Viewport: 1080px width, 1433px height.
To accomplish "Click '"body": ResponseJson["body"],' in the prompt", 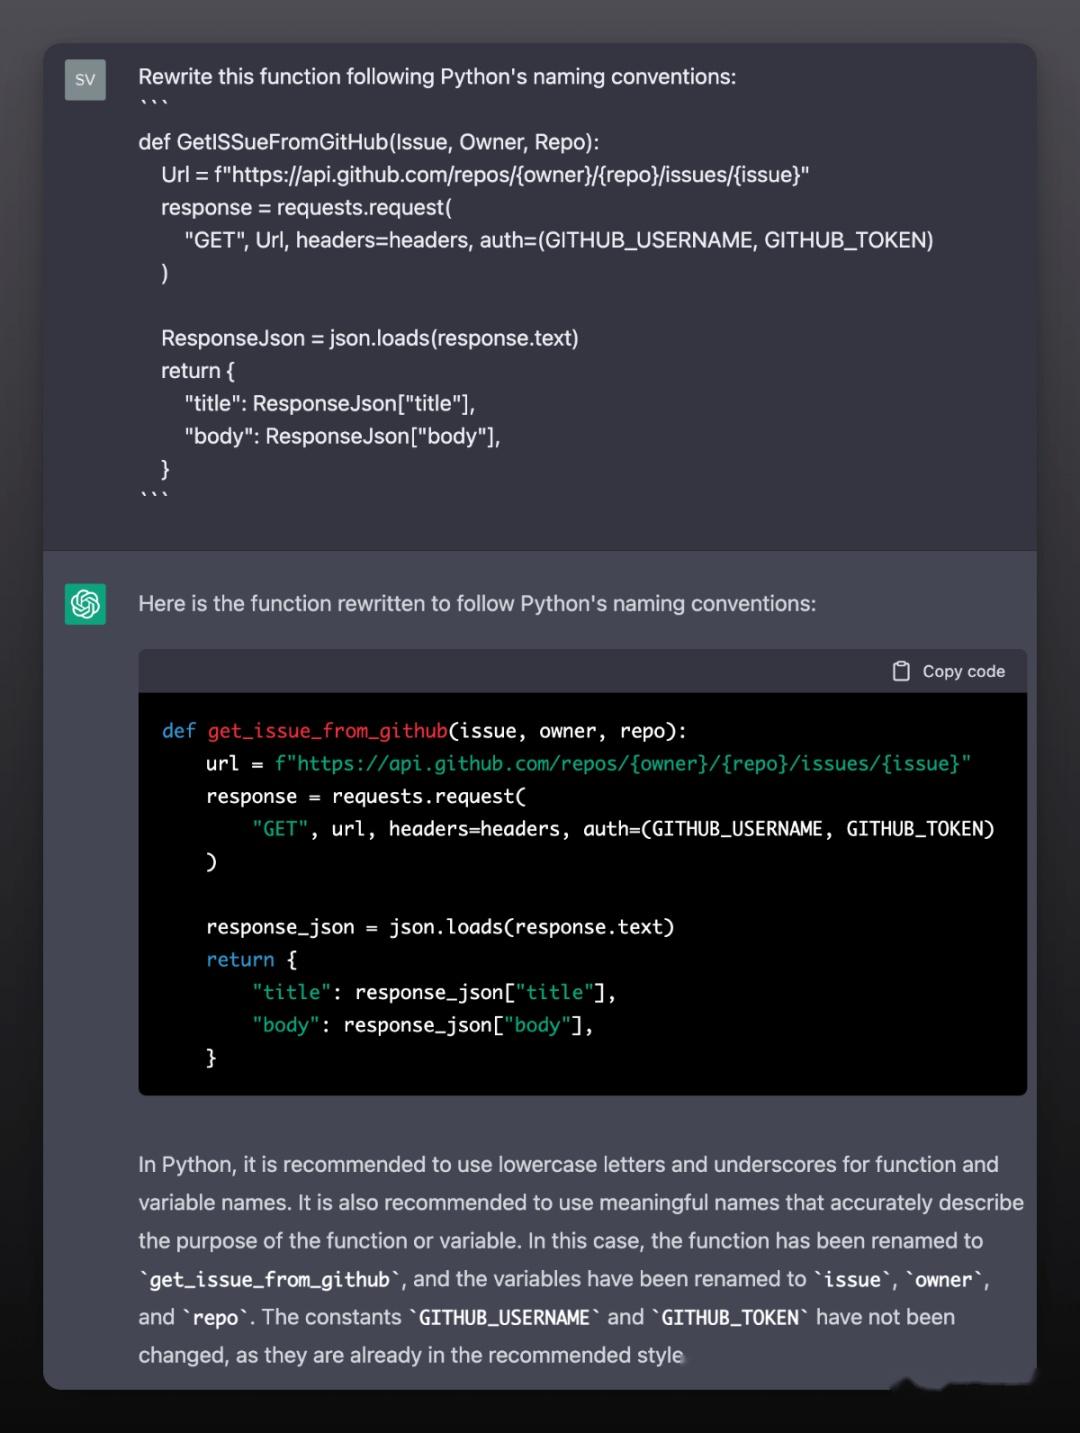I will click(342, 436).
